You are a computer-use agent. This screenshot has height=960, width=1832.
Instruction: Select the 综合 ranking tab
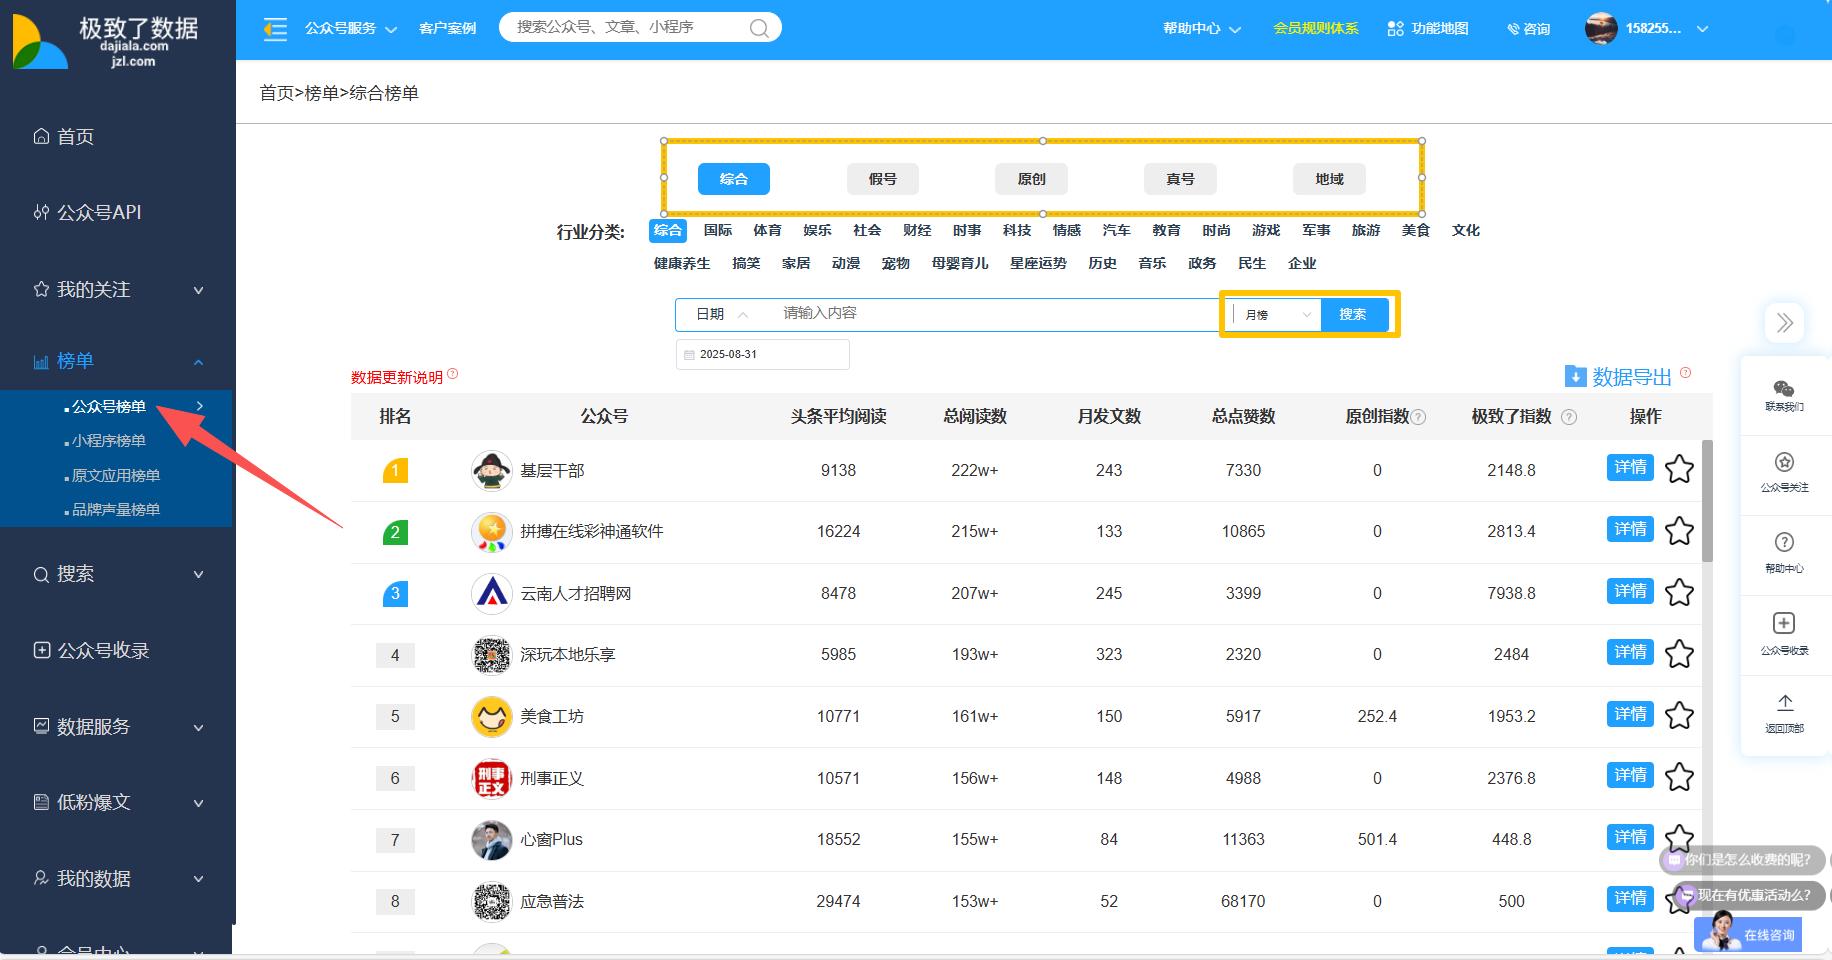coord(734,179)
